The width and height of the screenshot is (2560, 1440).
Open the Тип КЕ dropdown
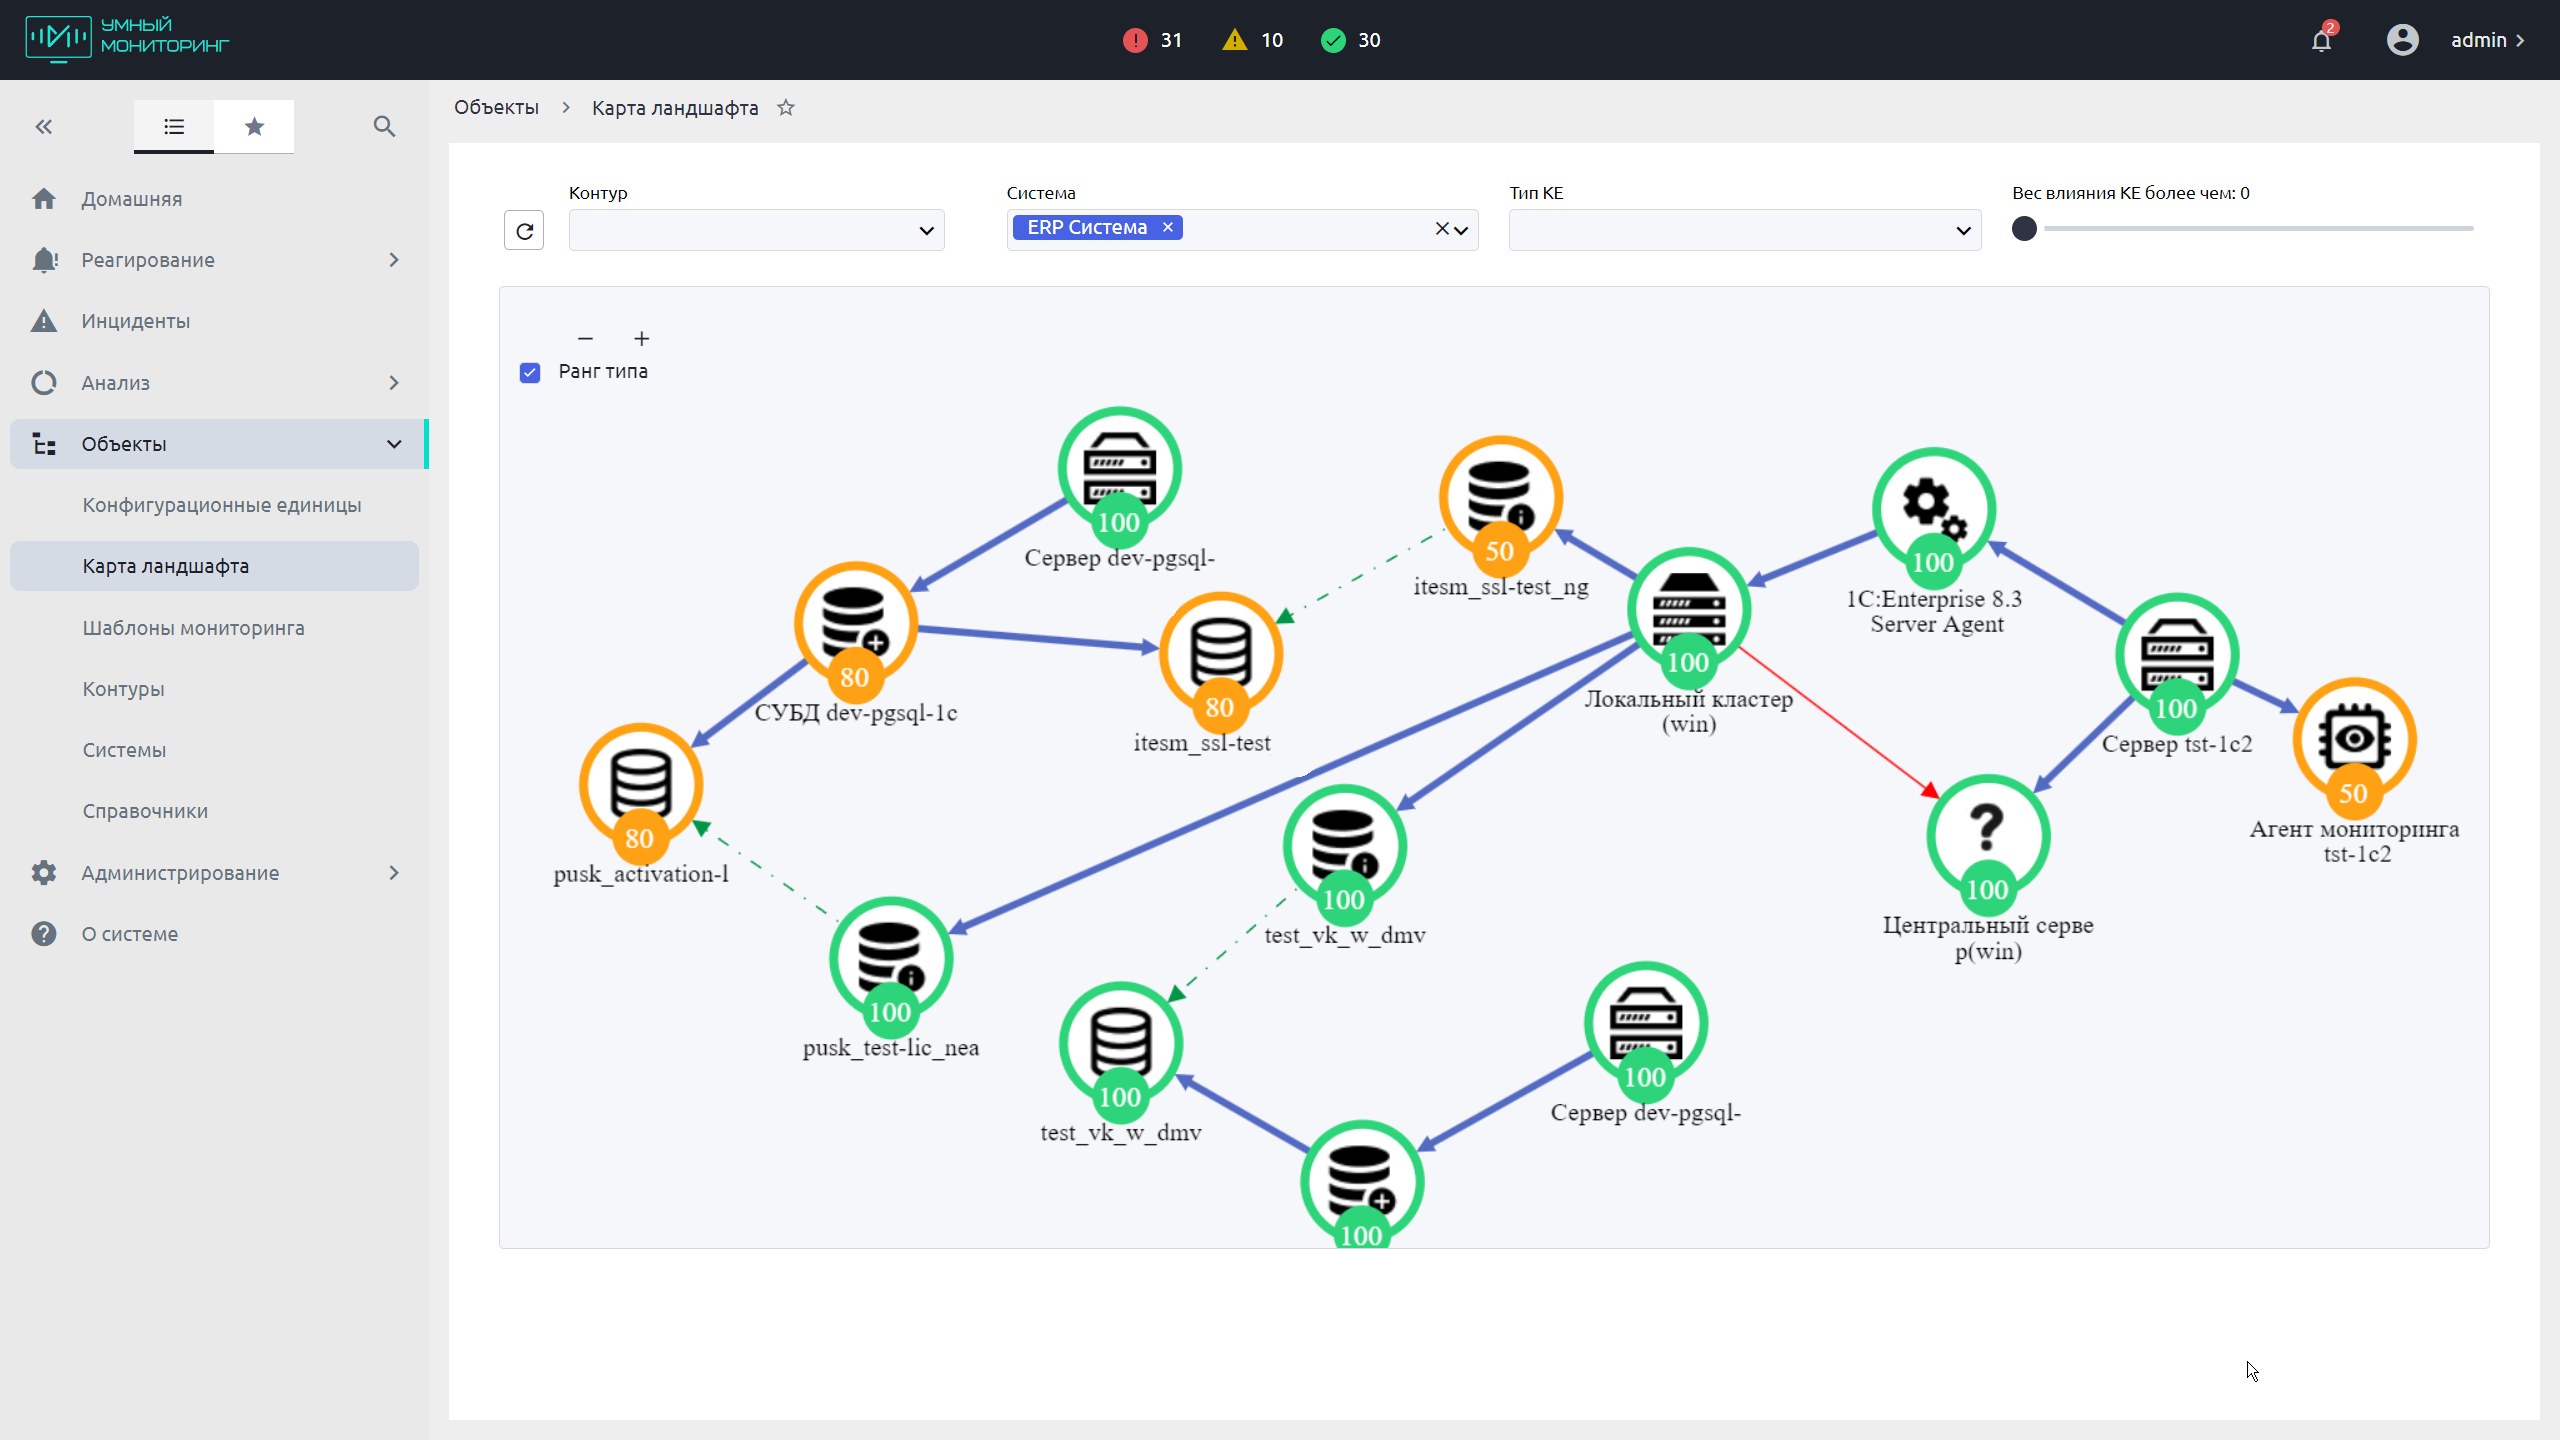pos(1744,231)
